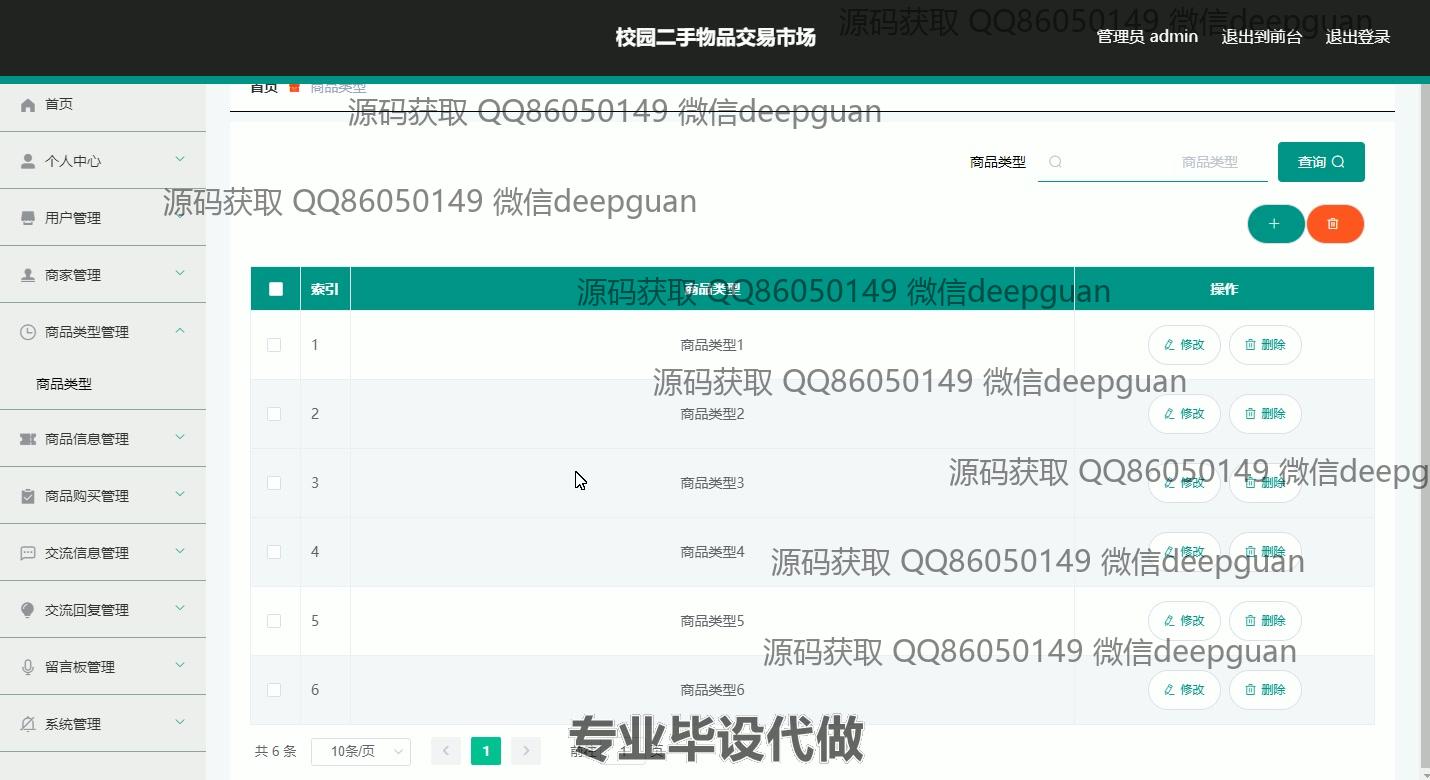Select the checkbox for row 5
The height and width of the screenshot is (780, 1430).
pos(274,621)
